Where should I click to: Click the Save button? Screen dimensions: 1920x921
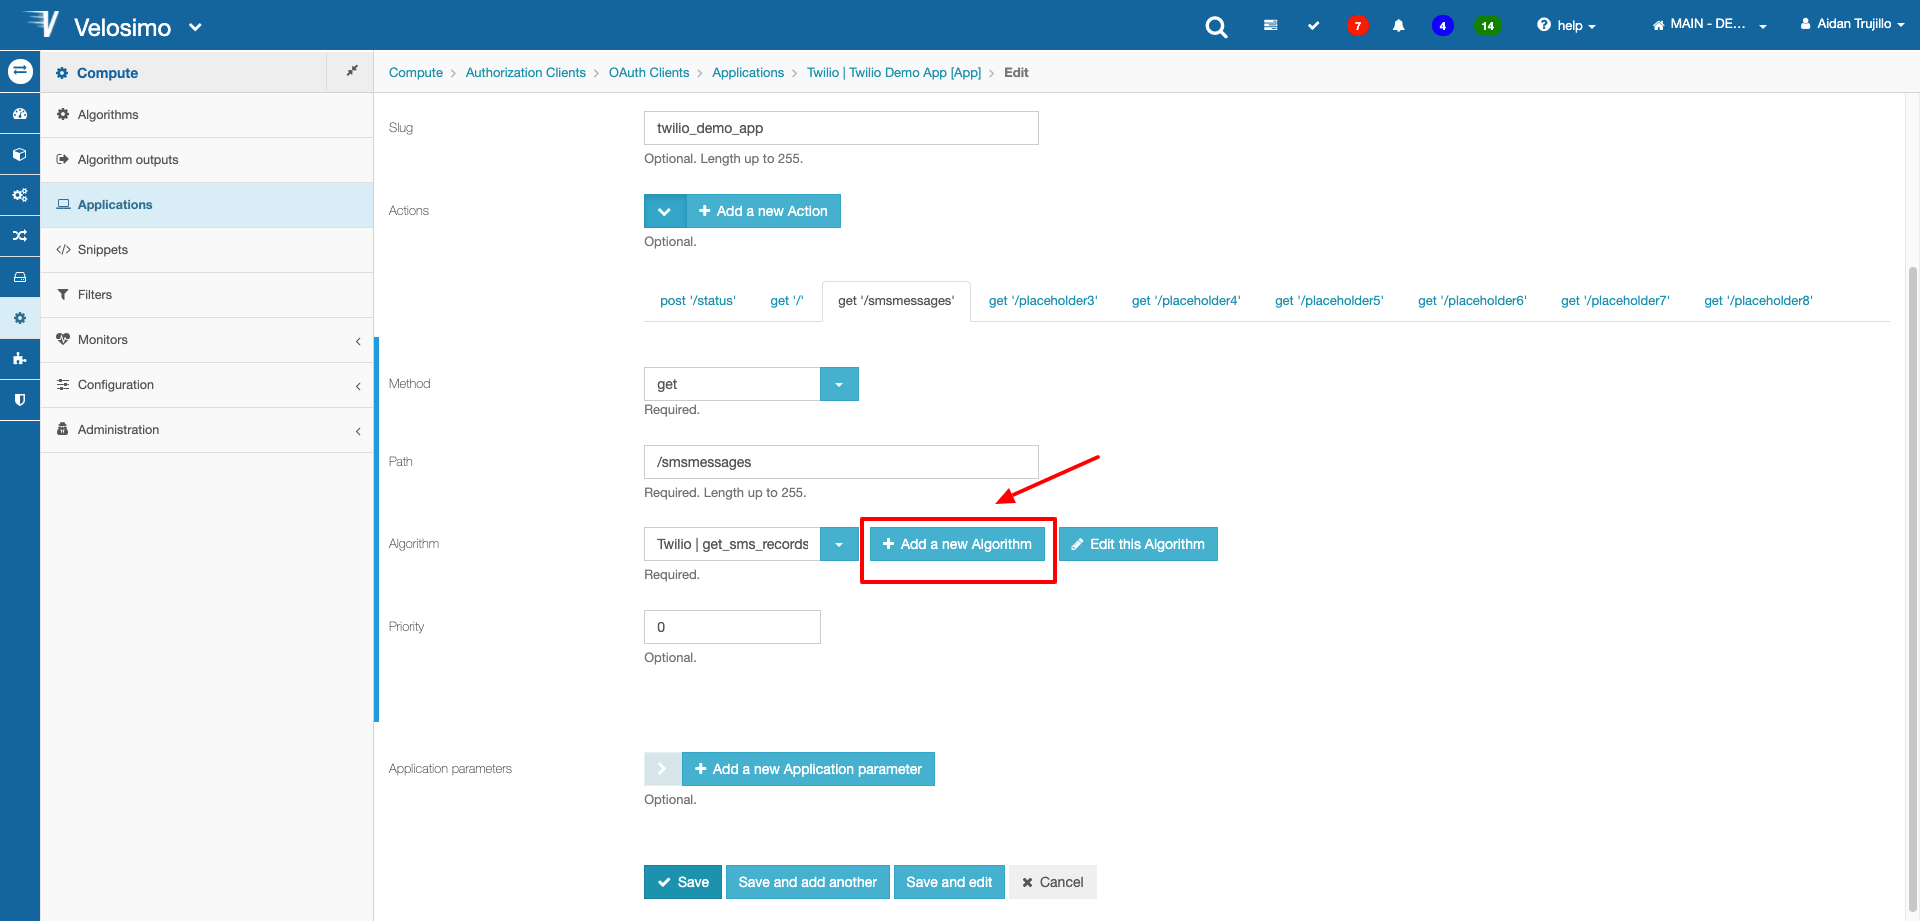click(683, 882)
